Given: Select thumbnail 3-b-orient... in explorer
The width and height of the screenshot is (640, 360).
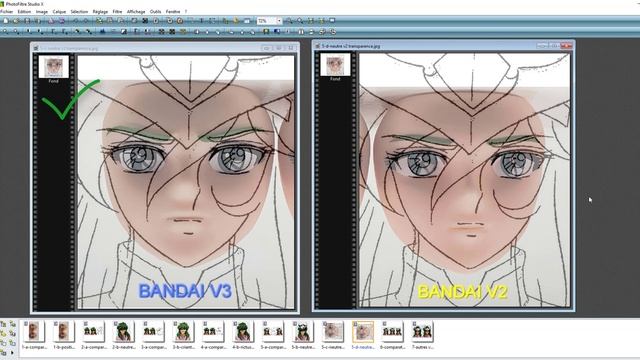Looking at the screenshot, I should coord(183,335).
